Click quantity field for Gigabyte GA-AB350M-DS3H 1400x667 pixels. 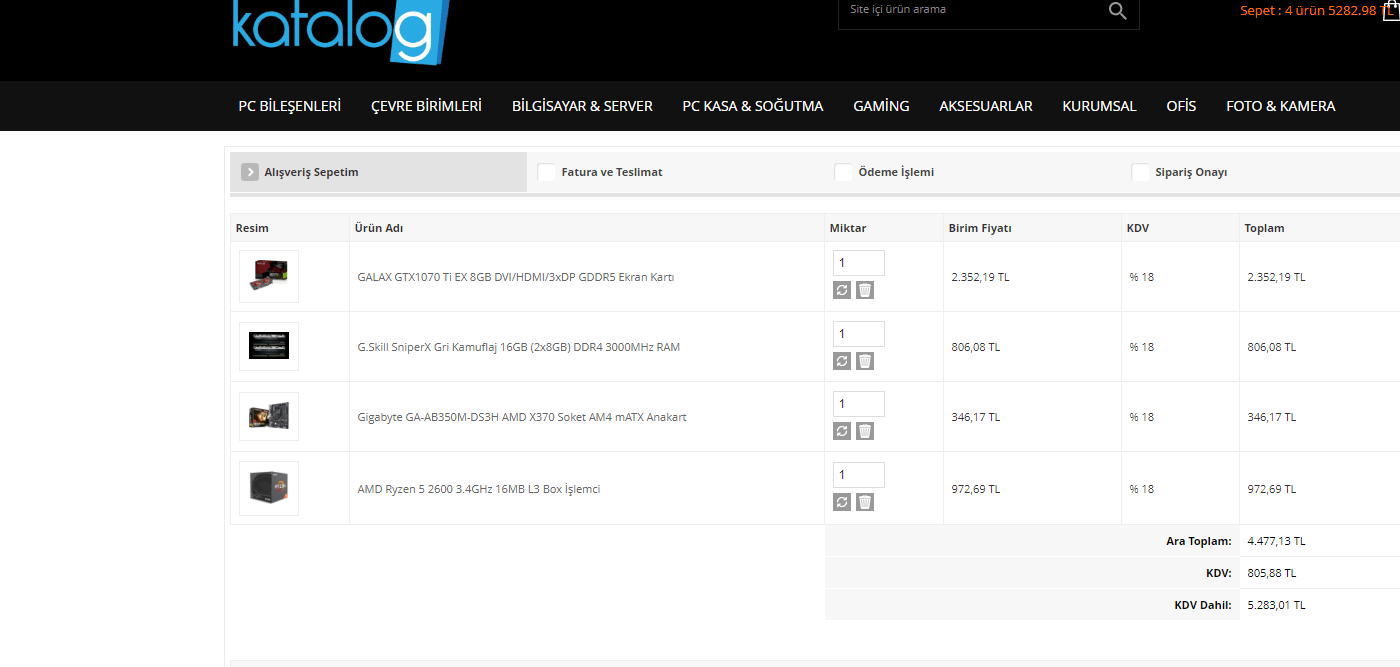click(859, 404)
